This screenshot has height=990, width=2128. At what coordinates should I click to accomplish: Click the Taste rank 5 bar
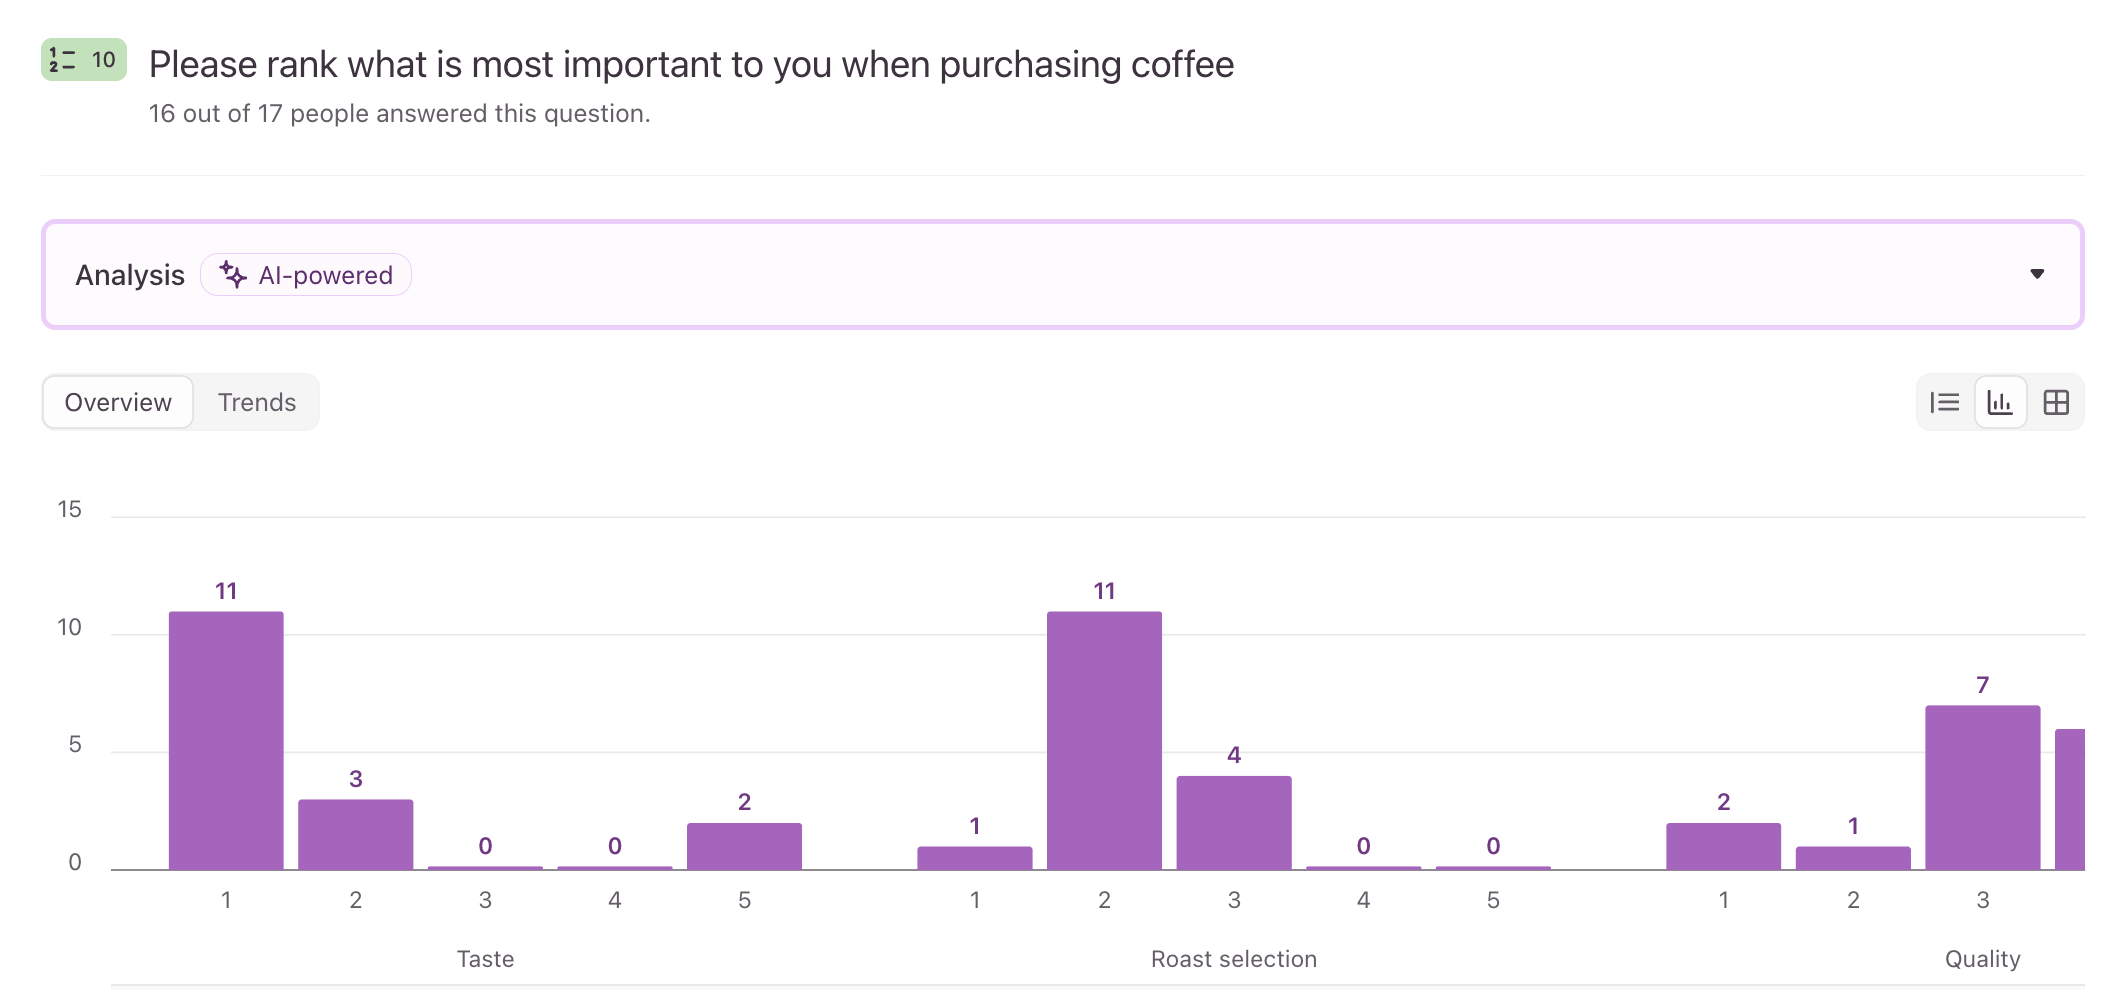click(x=744, y=846)
